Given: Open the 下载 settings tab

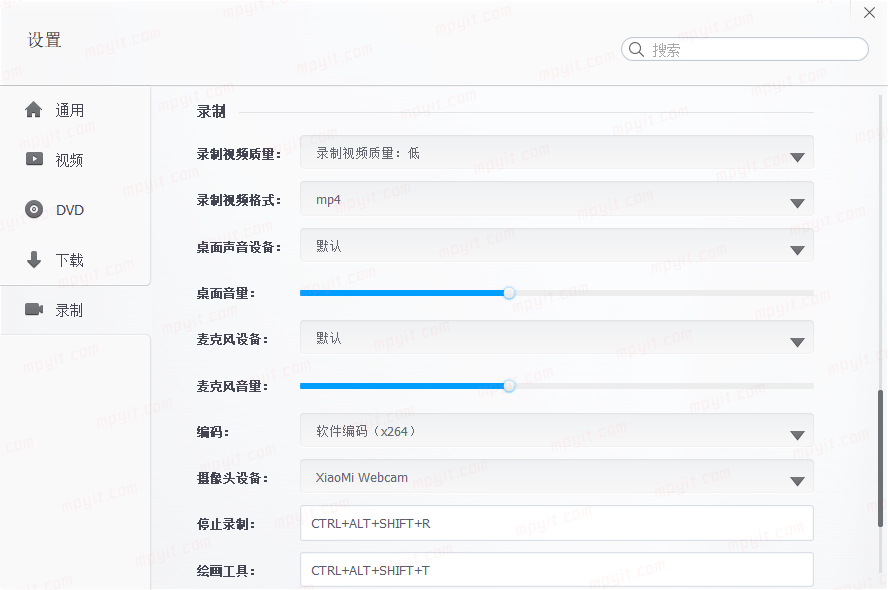Looking at the screenshot, I should [75, 259].
